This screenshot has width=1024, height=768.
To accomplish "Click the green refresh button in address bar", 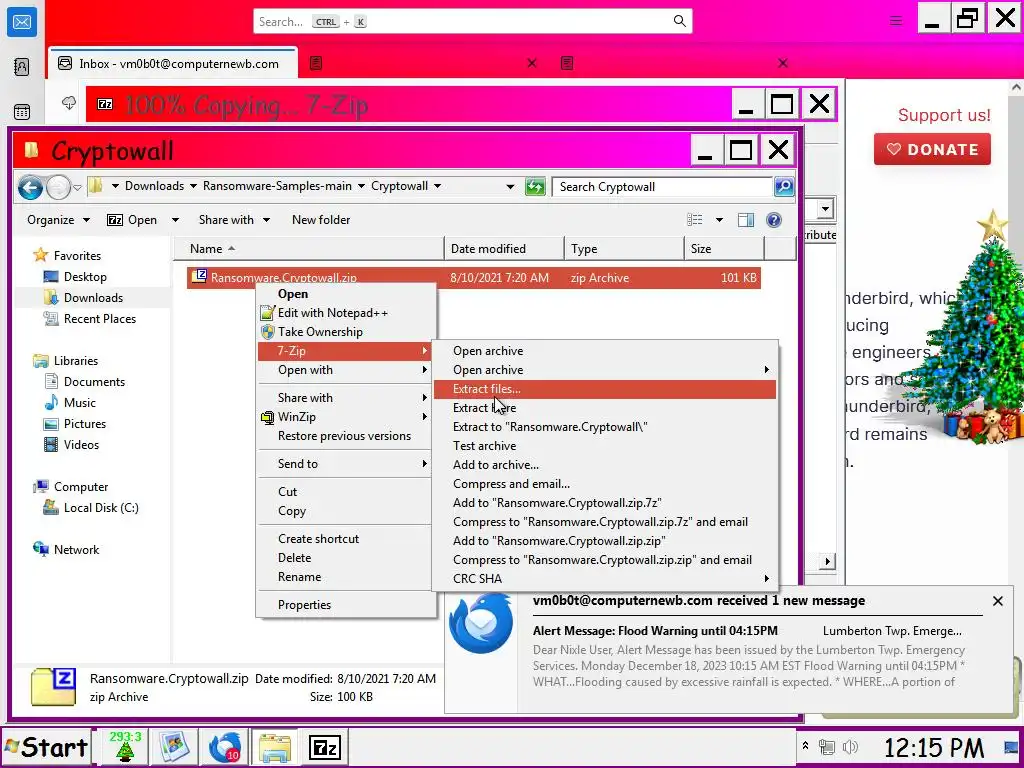I will (535, 187).
